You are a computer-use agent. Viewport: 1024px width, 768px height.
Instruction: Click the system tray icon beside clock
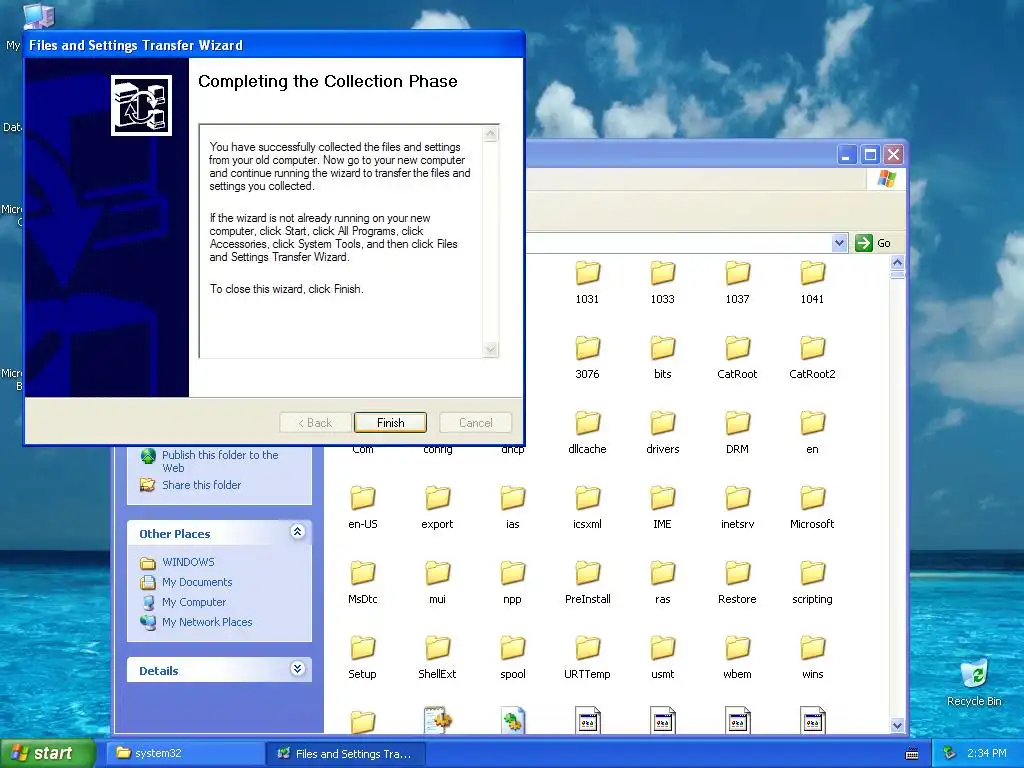tap(950, 754)
